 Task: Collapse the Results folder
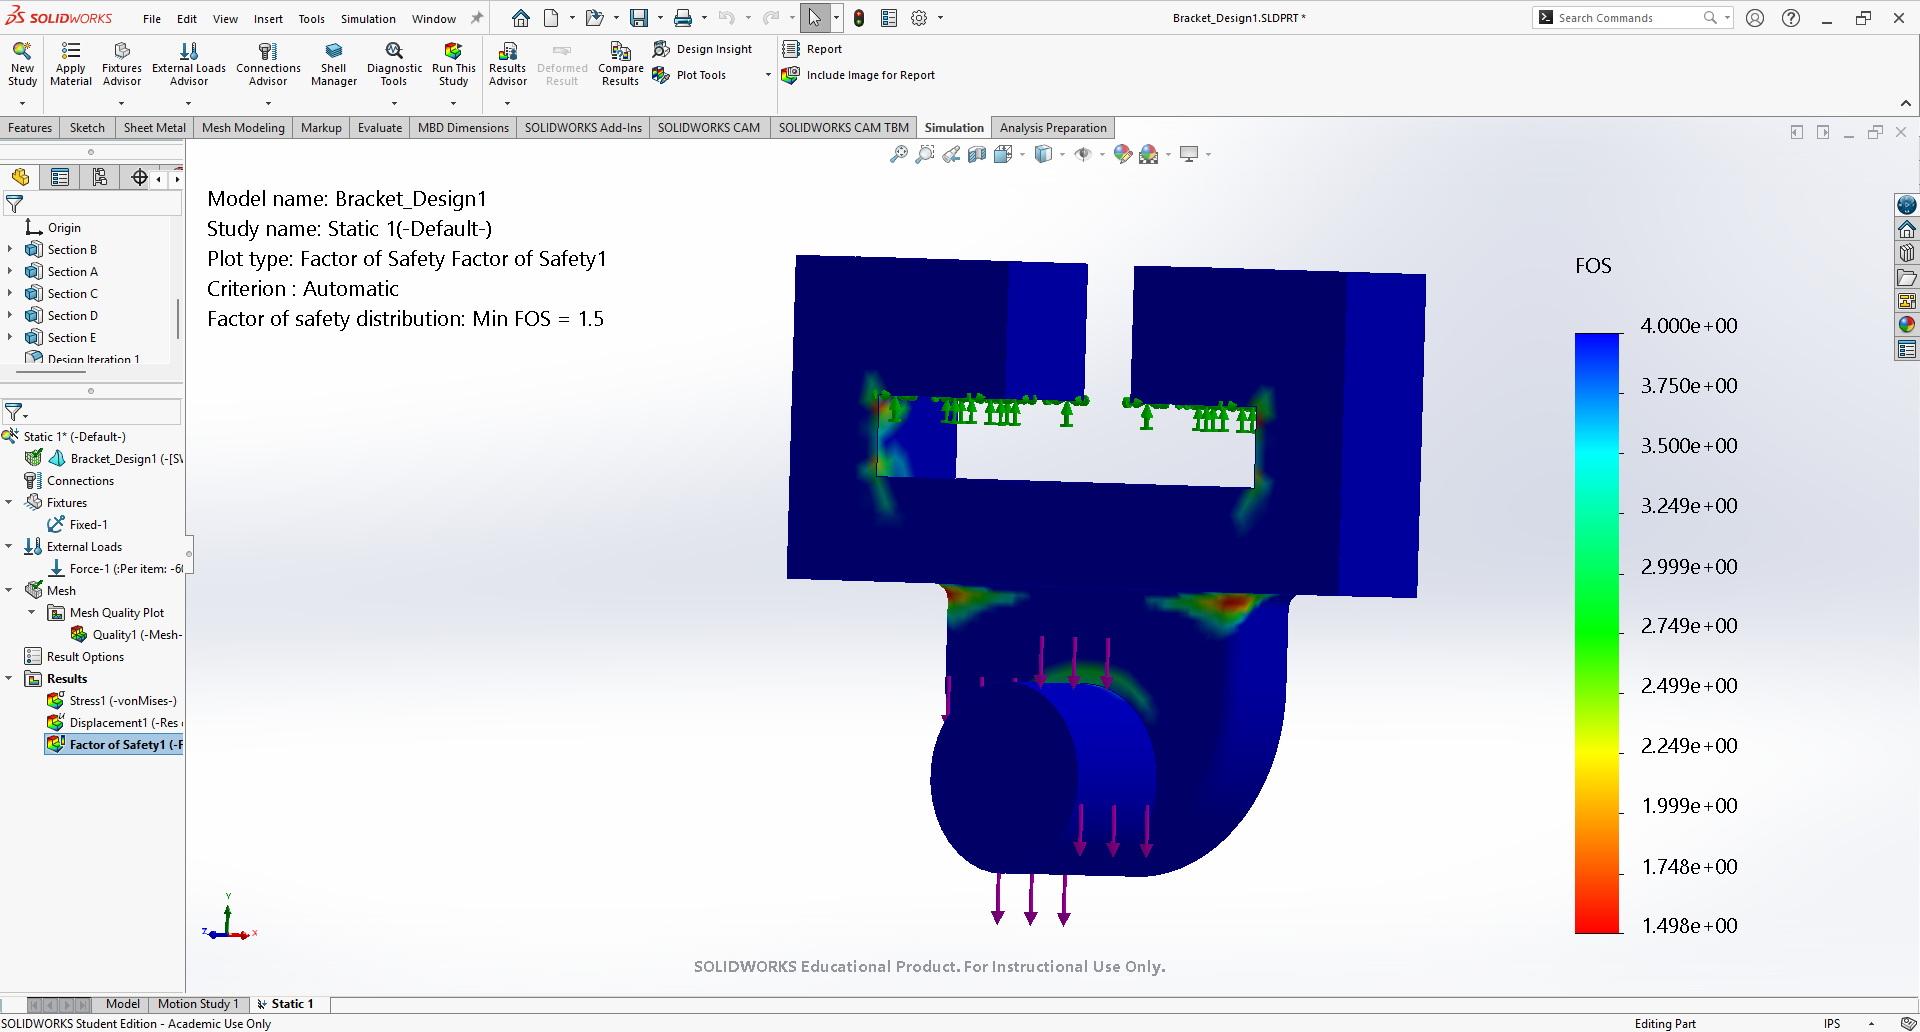(9, 679)
